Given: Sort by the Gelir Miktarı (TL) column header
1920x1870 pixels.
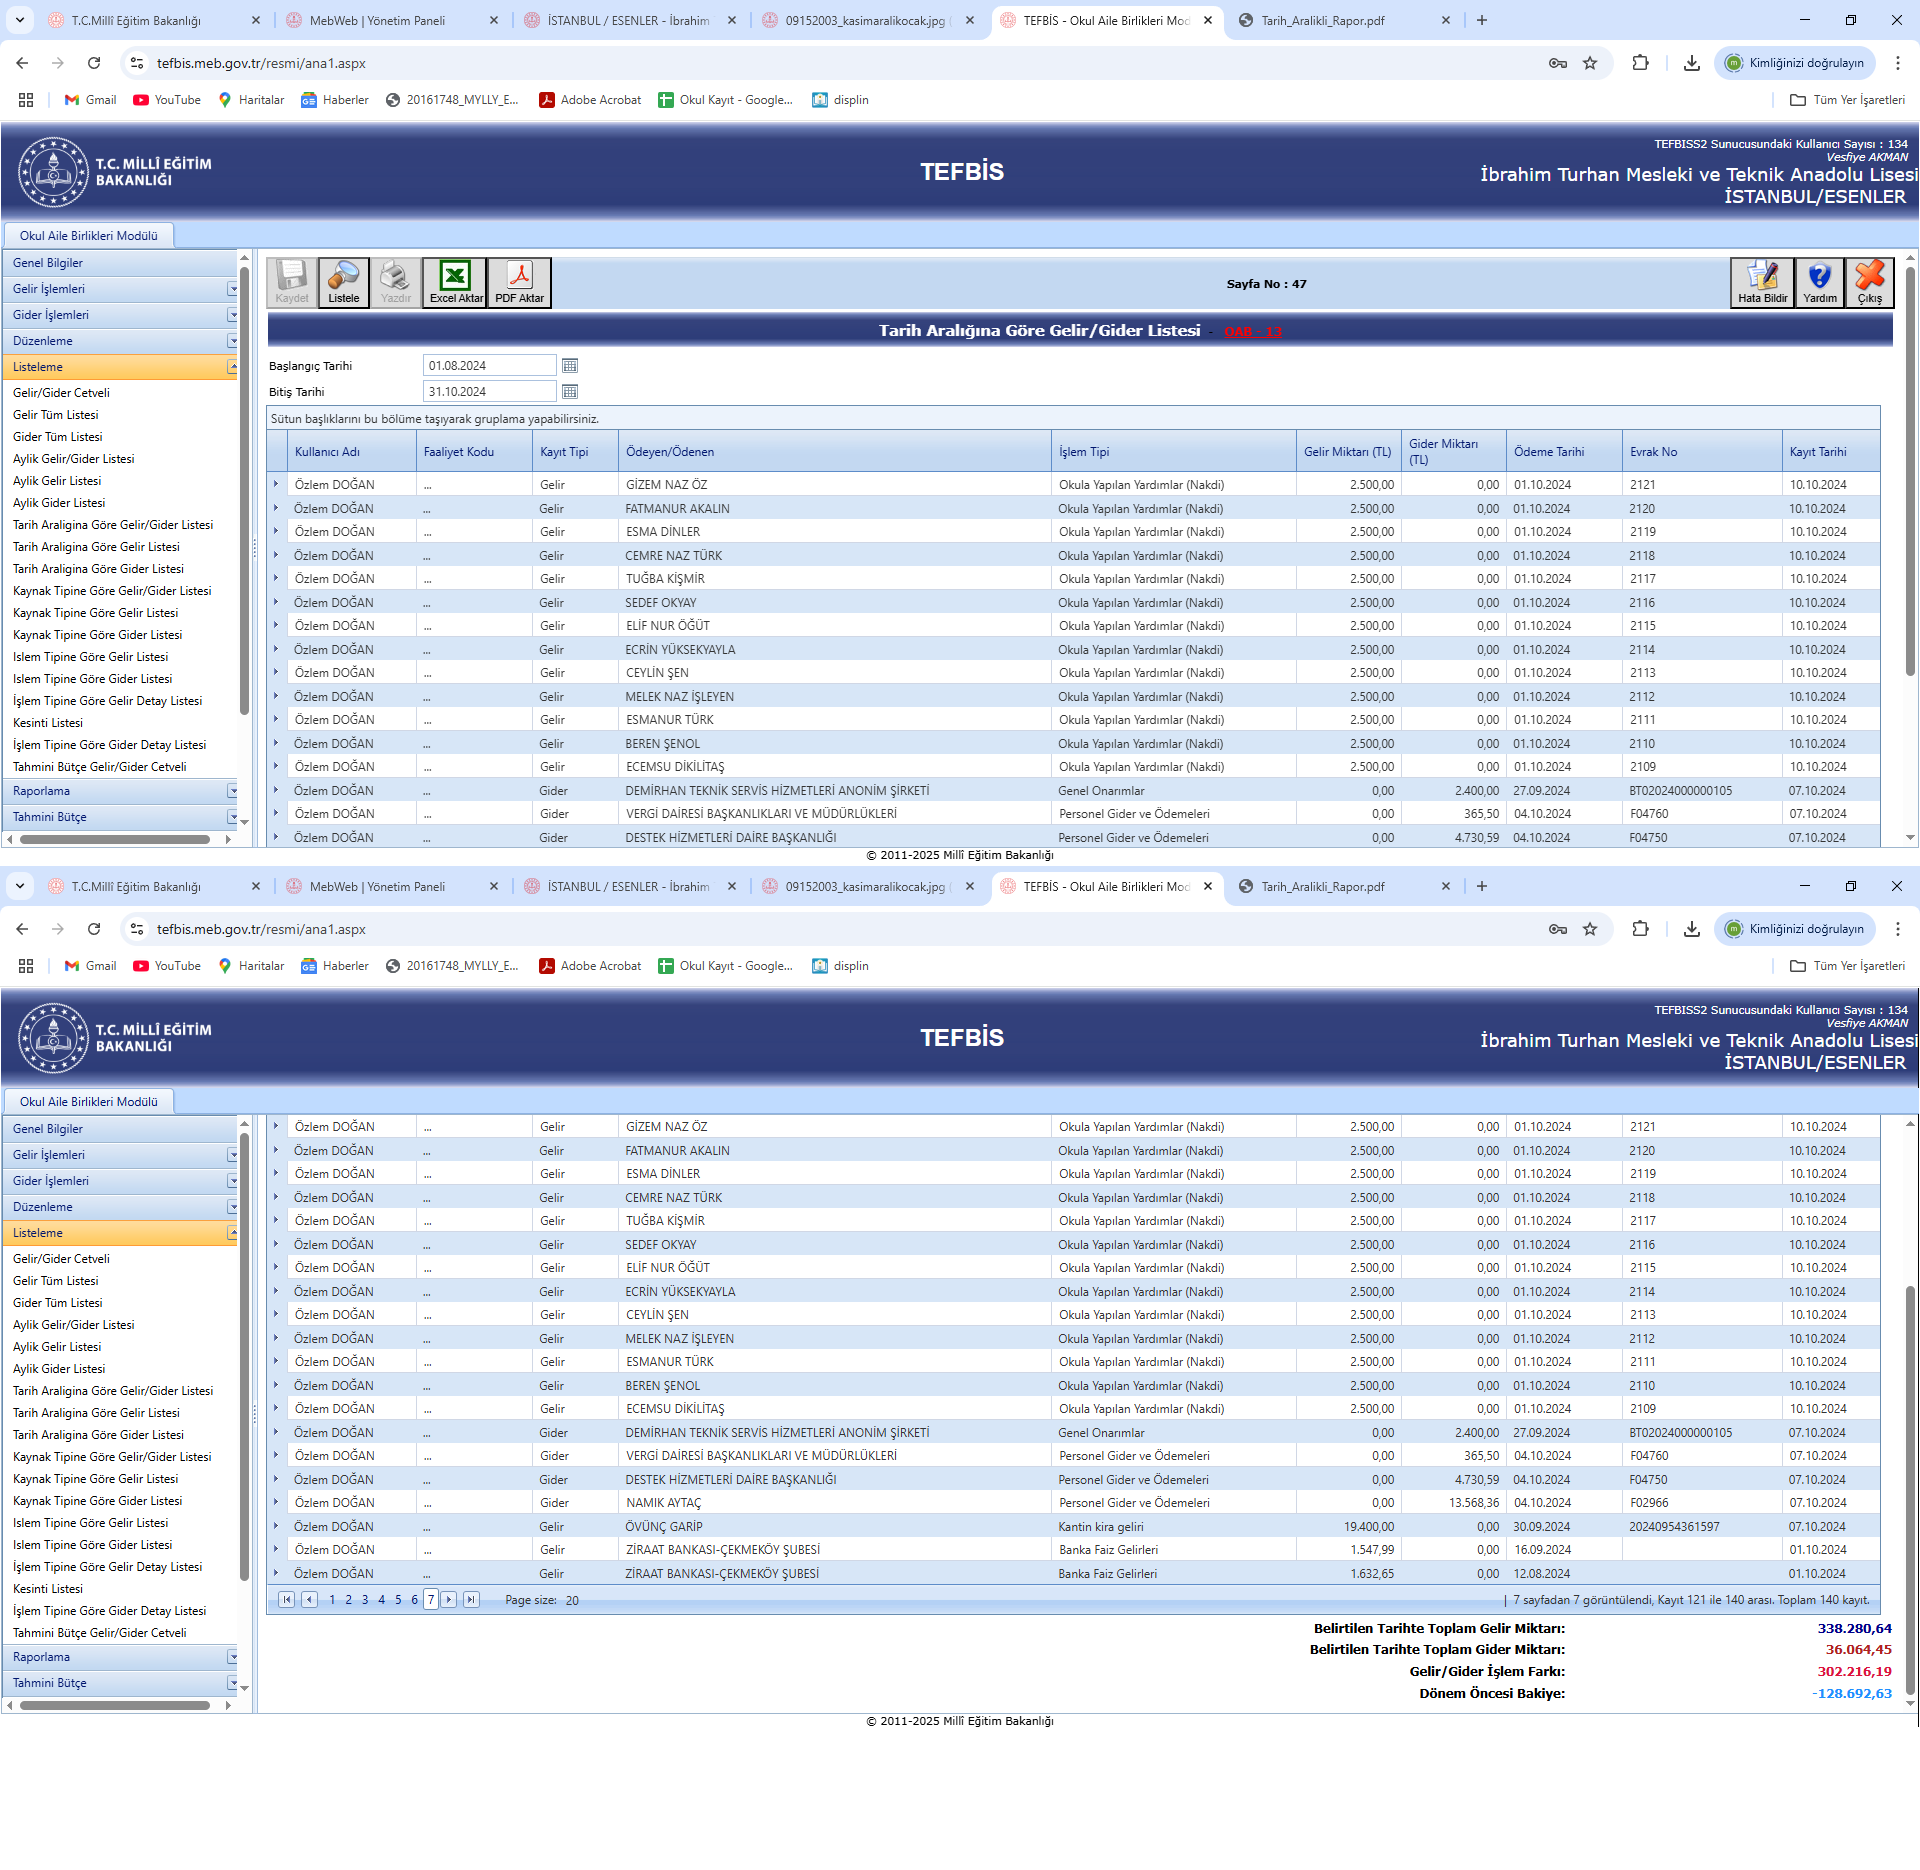Looking at the screenshot, I should click(1346, 452).
